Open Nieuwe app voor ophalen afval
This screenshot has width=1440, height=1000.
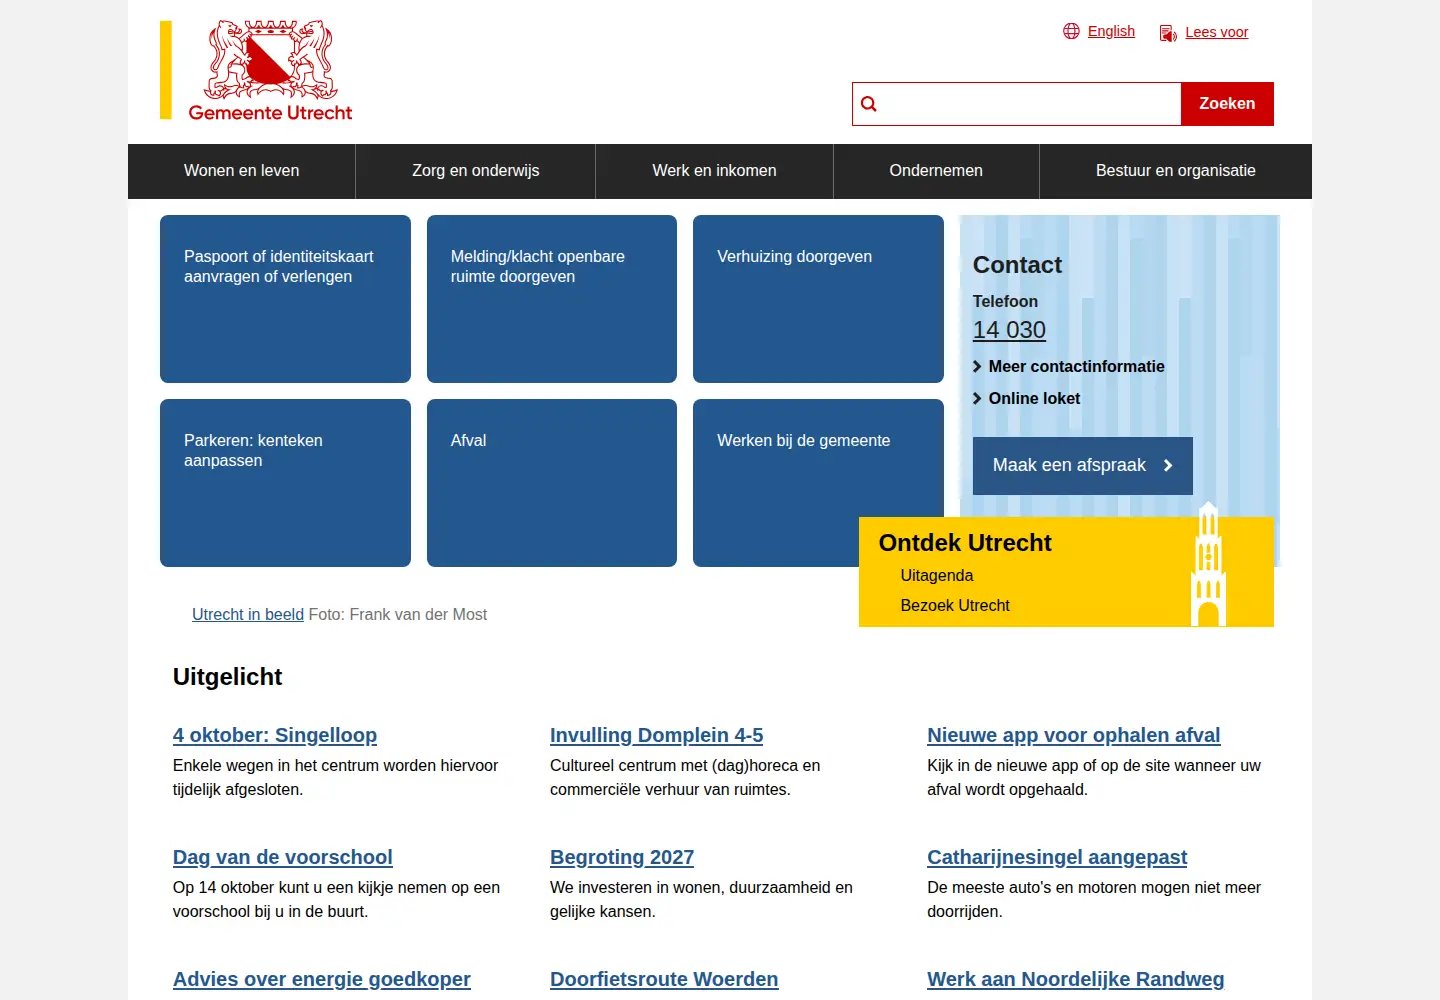pos(1074,736)
